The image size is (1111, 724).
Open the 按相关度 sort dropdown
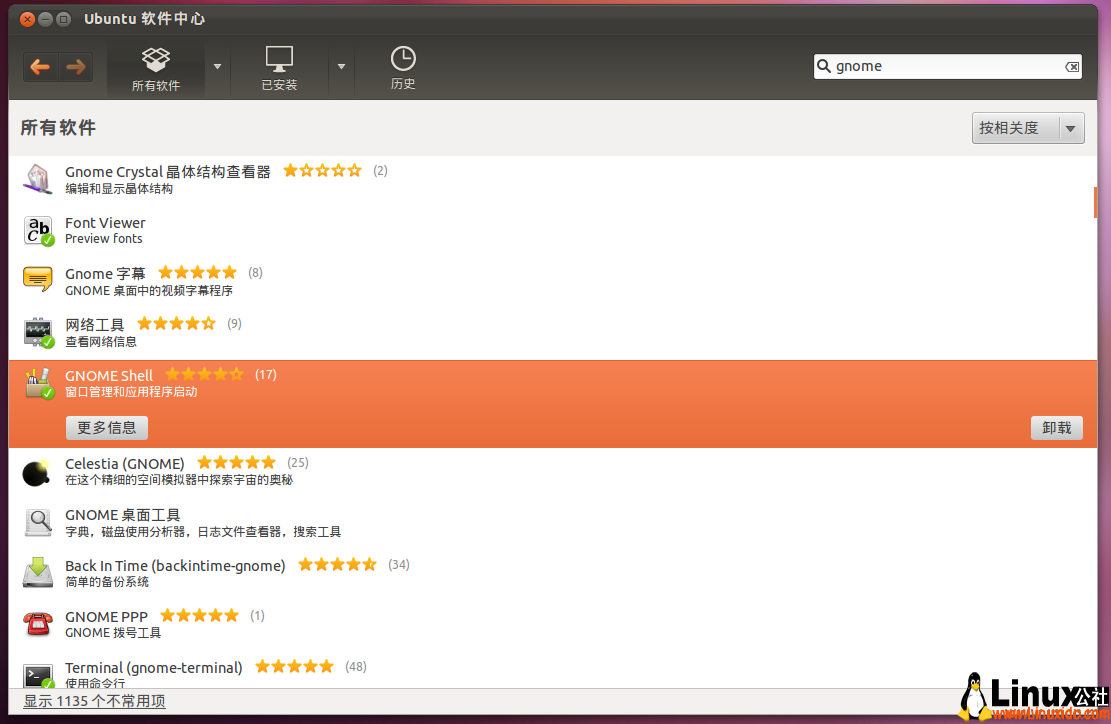(x=1027, y=128)
